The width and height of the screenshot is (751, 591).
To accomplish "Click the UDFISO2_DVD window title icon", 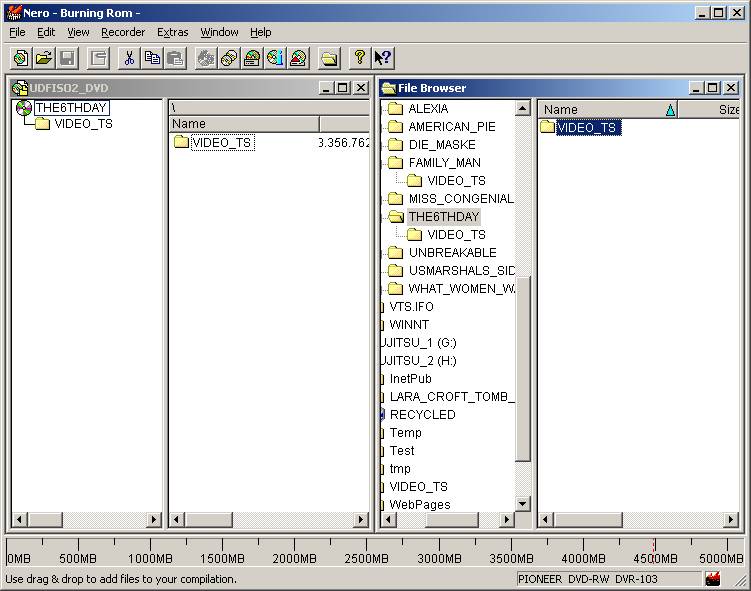I will (x=20, y=88).
